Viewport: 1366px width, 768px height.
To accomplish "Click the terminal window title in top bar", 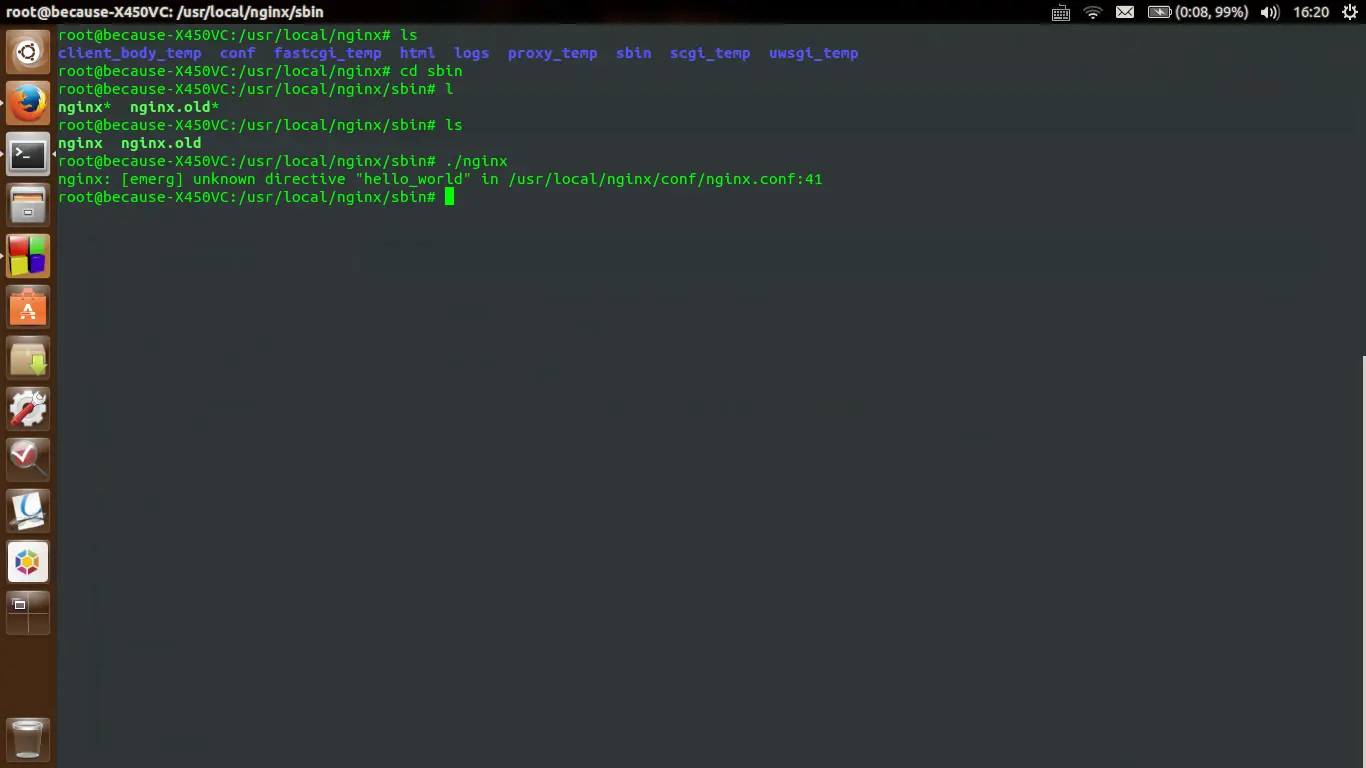I will [x=165, y=12].
